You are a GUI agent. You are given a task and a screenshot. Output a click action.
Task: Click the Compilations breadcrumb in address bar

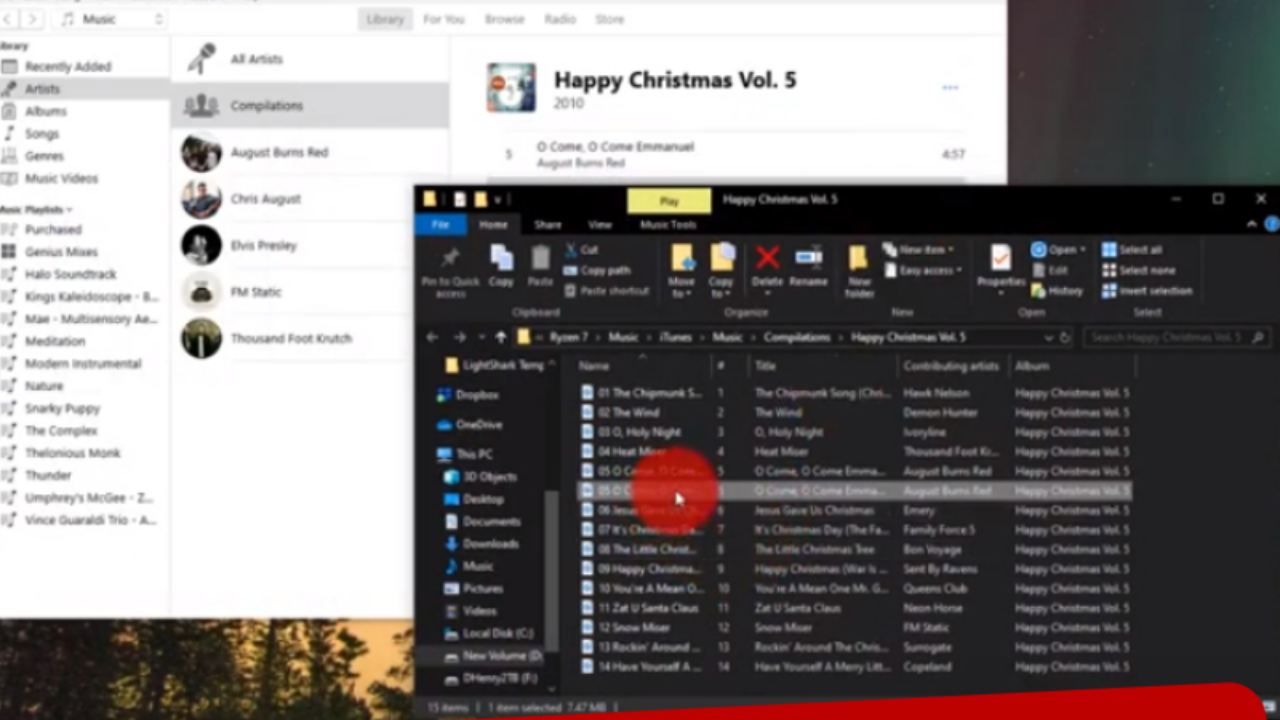[797, 337]
